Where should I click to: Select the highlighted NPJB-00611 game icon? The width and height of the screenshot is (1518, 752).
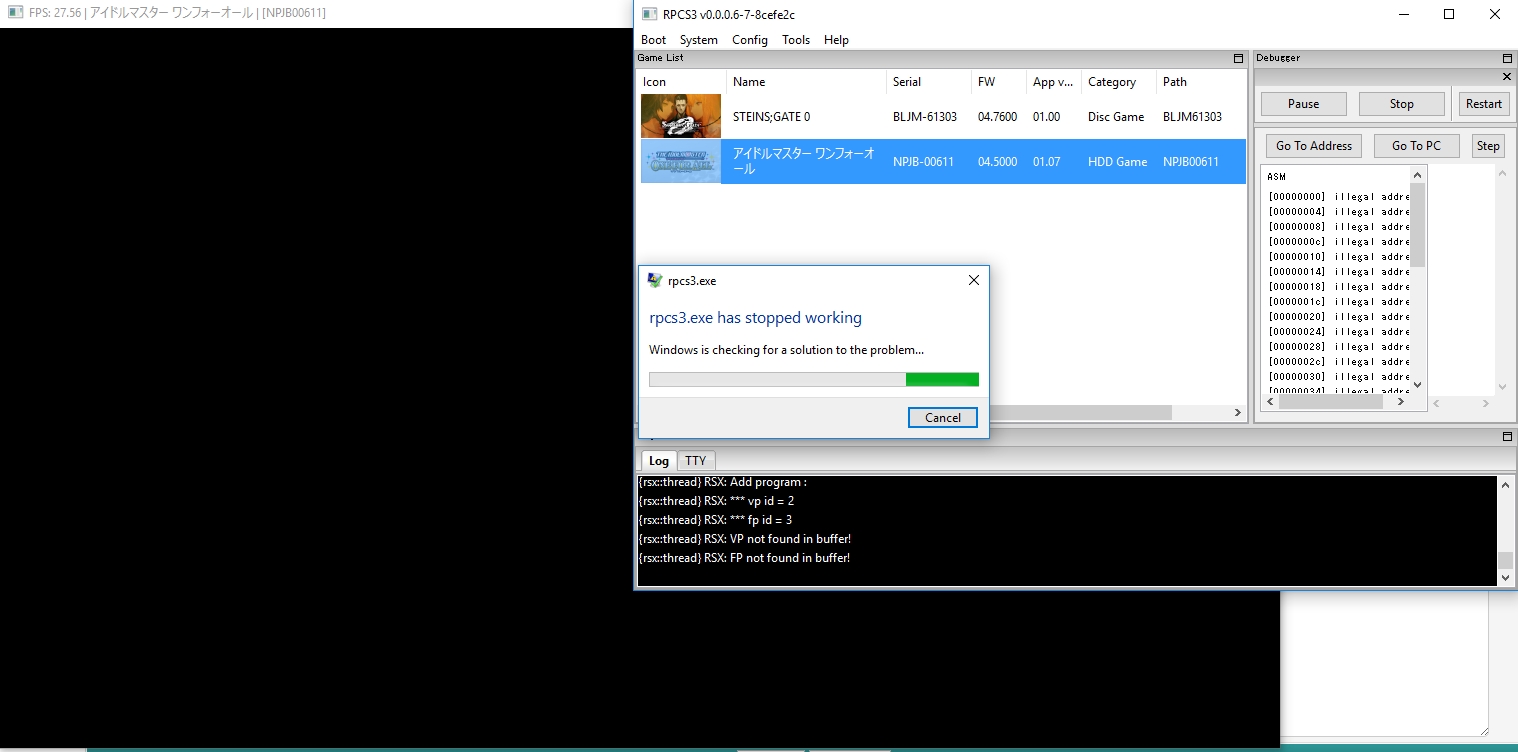[x=680, y=161]
